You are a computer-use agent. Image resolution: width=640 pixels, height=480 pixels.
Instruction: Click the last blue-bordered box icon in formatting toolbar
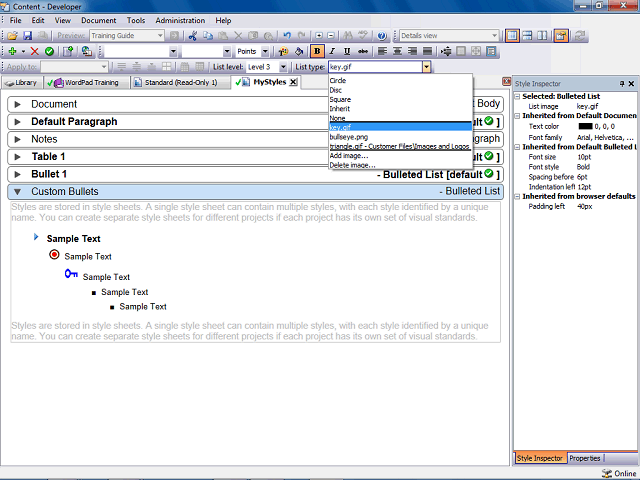point(491,51)
